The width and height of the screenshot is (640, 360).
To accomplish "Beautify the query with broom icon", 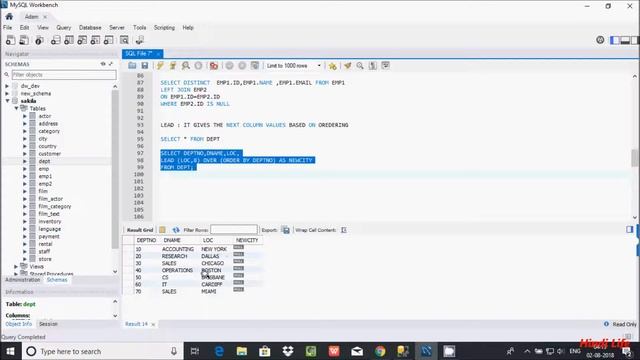I will coord(347,66).
